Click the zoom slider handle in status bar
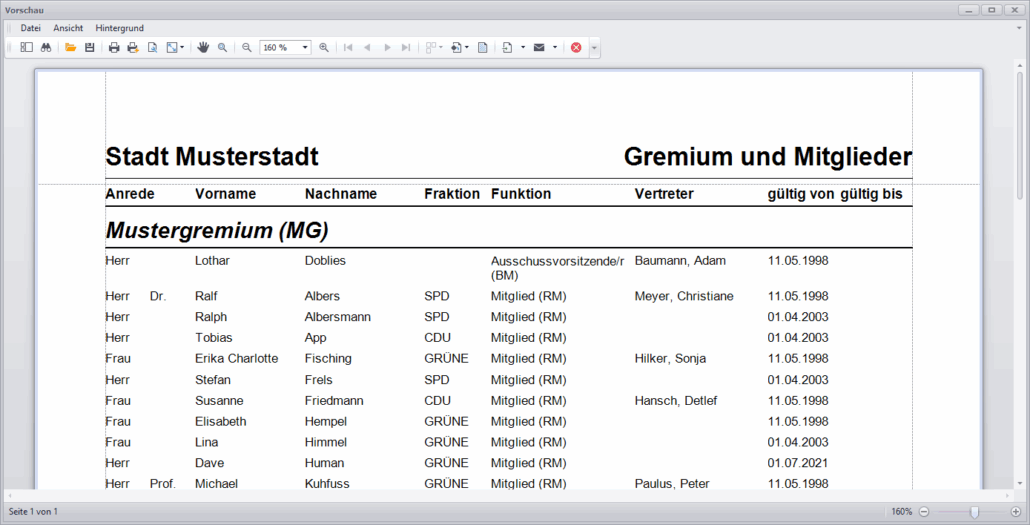Image resolution: width=1030 pixels, height=525 pixels. pyautogui.click(x=974, y=512)
